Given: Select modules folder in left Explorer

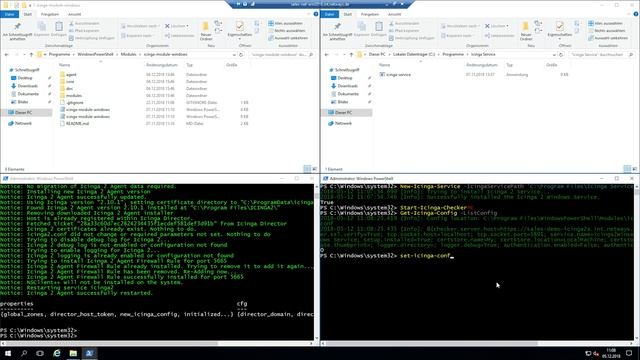Looking at the screenshot, I should [73, 96].
